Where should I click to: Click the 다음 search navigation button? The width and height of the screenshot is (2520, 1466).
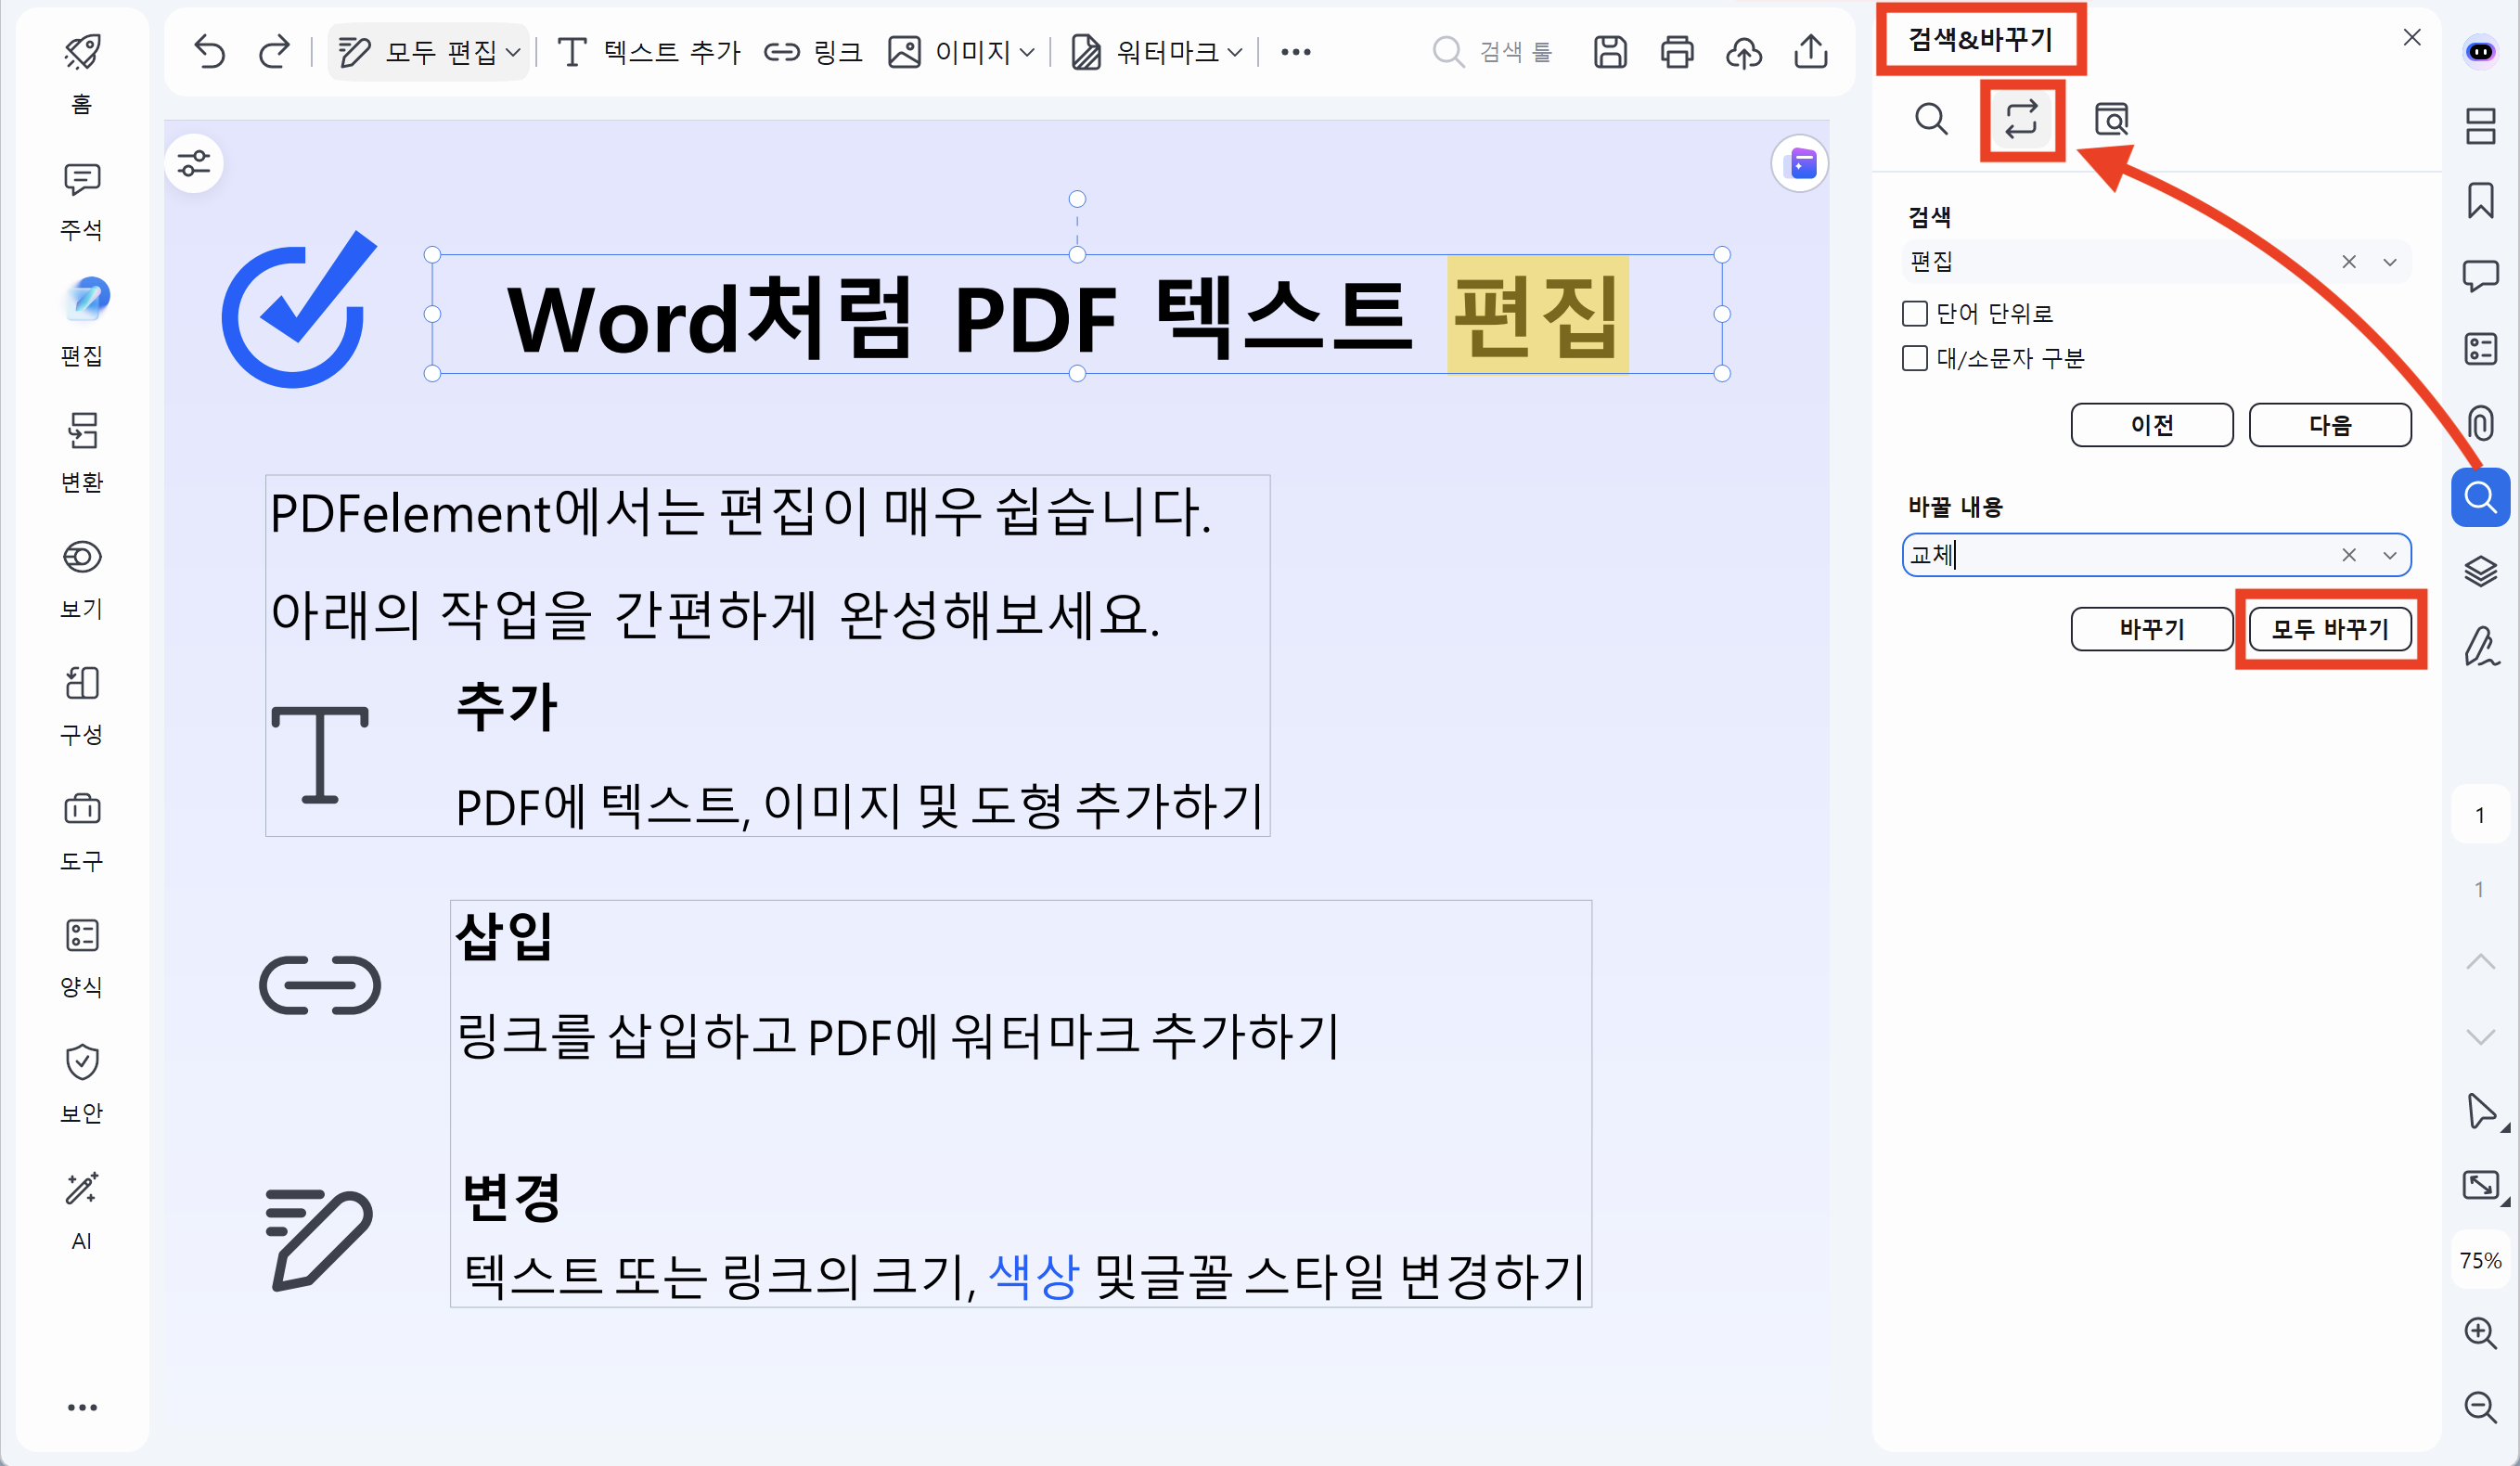click(2330, 424)
